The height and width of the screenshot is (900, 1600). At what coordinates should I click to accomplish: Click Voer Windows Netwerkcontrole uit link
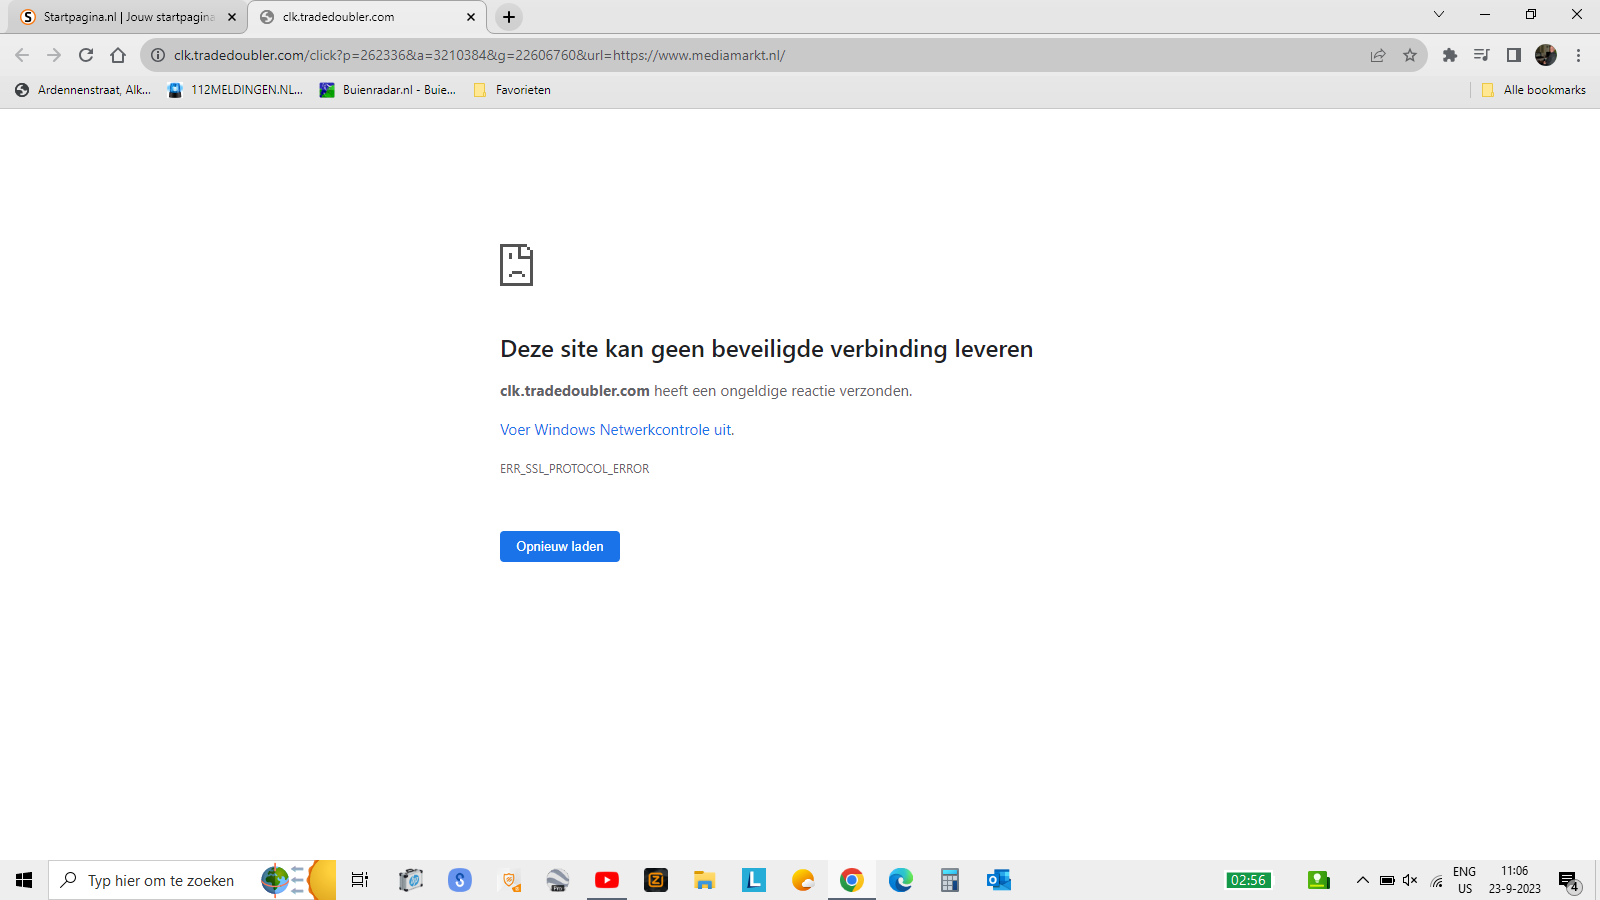(x=616, y=430)
